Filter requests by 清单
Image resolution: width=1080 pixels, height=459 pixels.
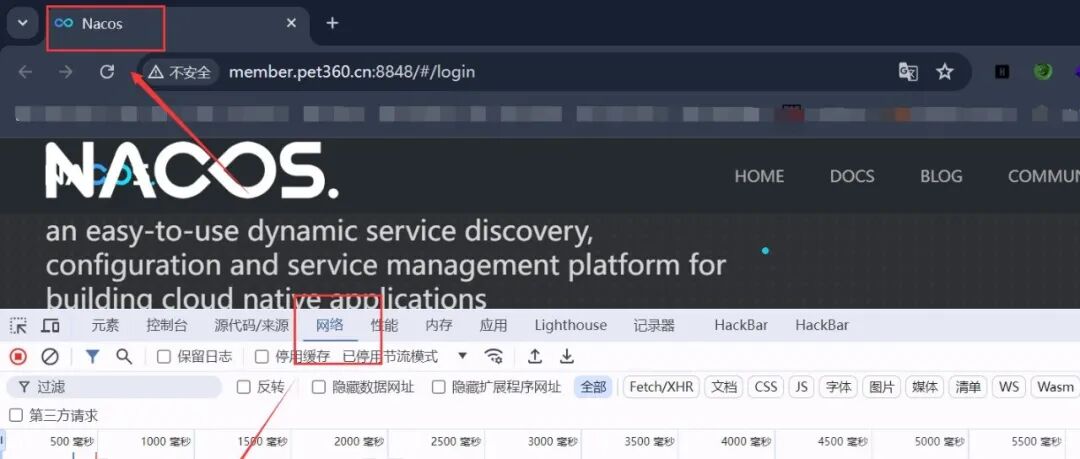[968, 387]
